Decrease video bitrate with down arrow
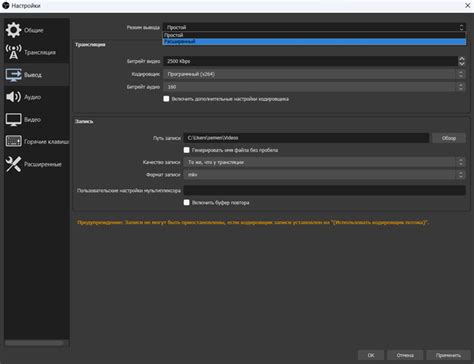The image size is (474, 364). point(462,63)
